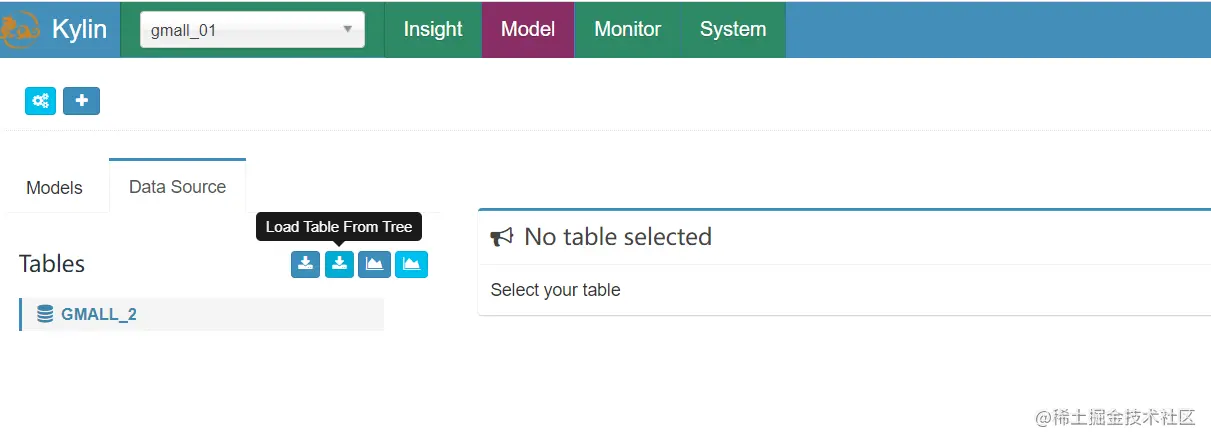Click the No table selected heading
The height and width of the screenshot is (443, 1211).
pyautogui.click(x=617, y=237)
